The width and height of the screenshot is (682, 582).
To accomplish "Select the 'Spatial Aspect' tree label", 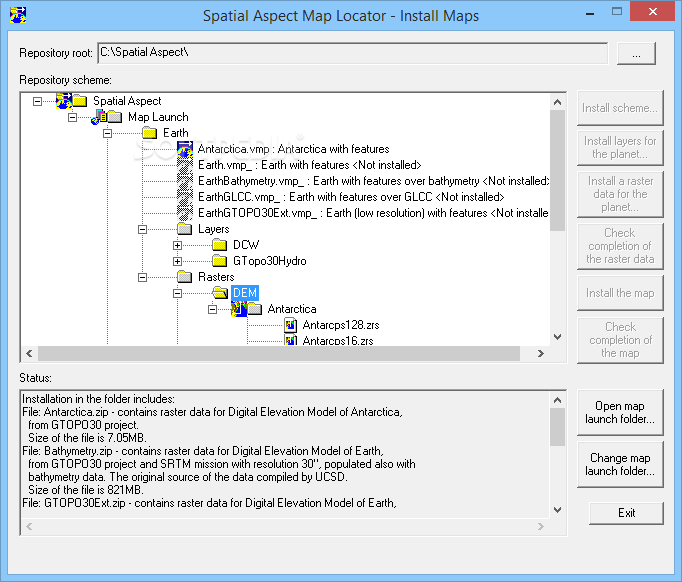I will 127,101.
